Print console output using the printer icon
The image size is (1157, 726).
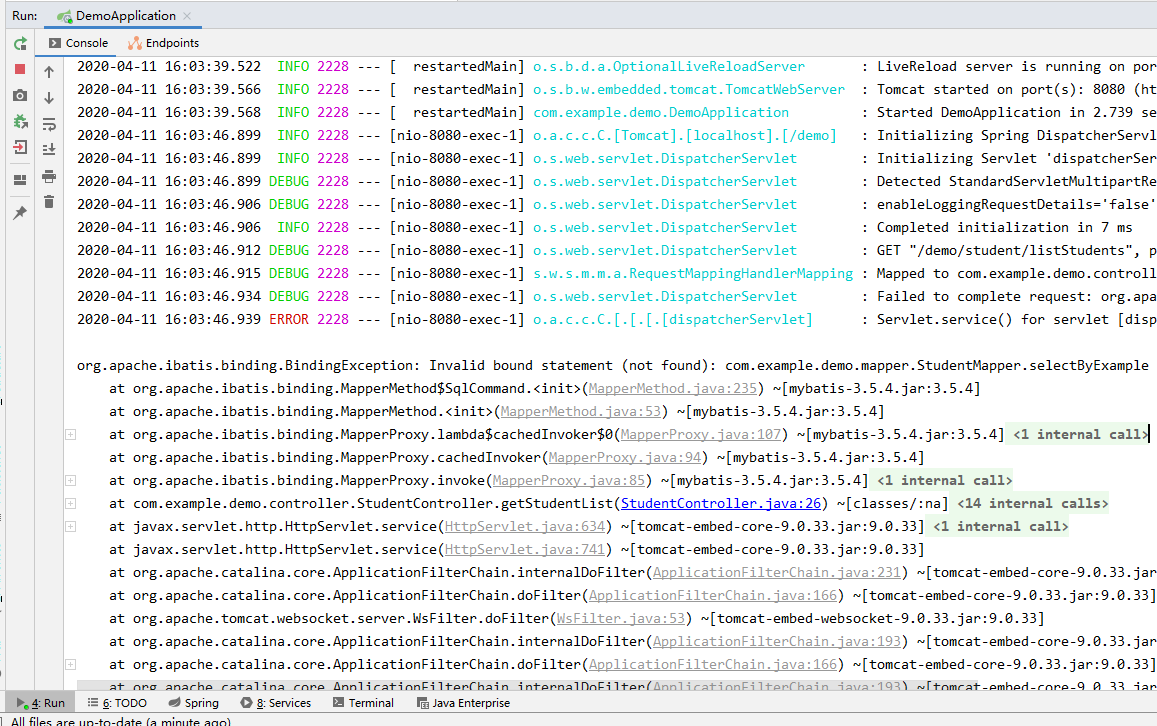click(x=49, y=176)
